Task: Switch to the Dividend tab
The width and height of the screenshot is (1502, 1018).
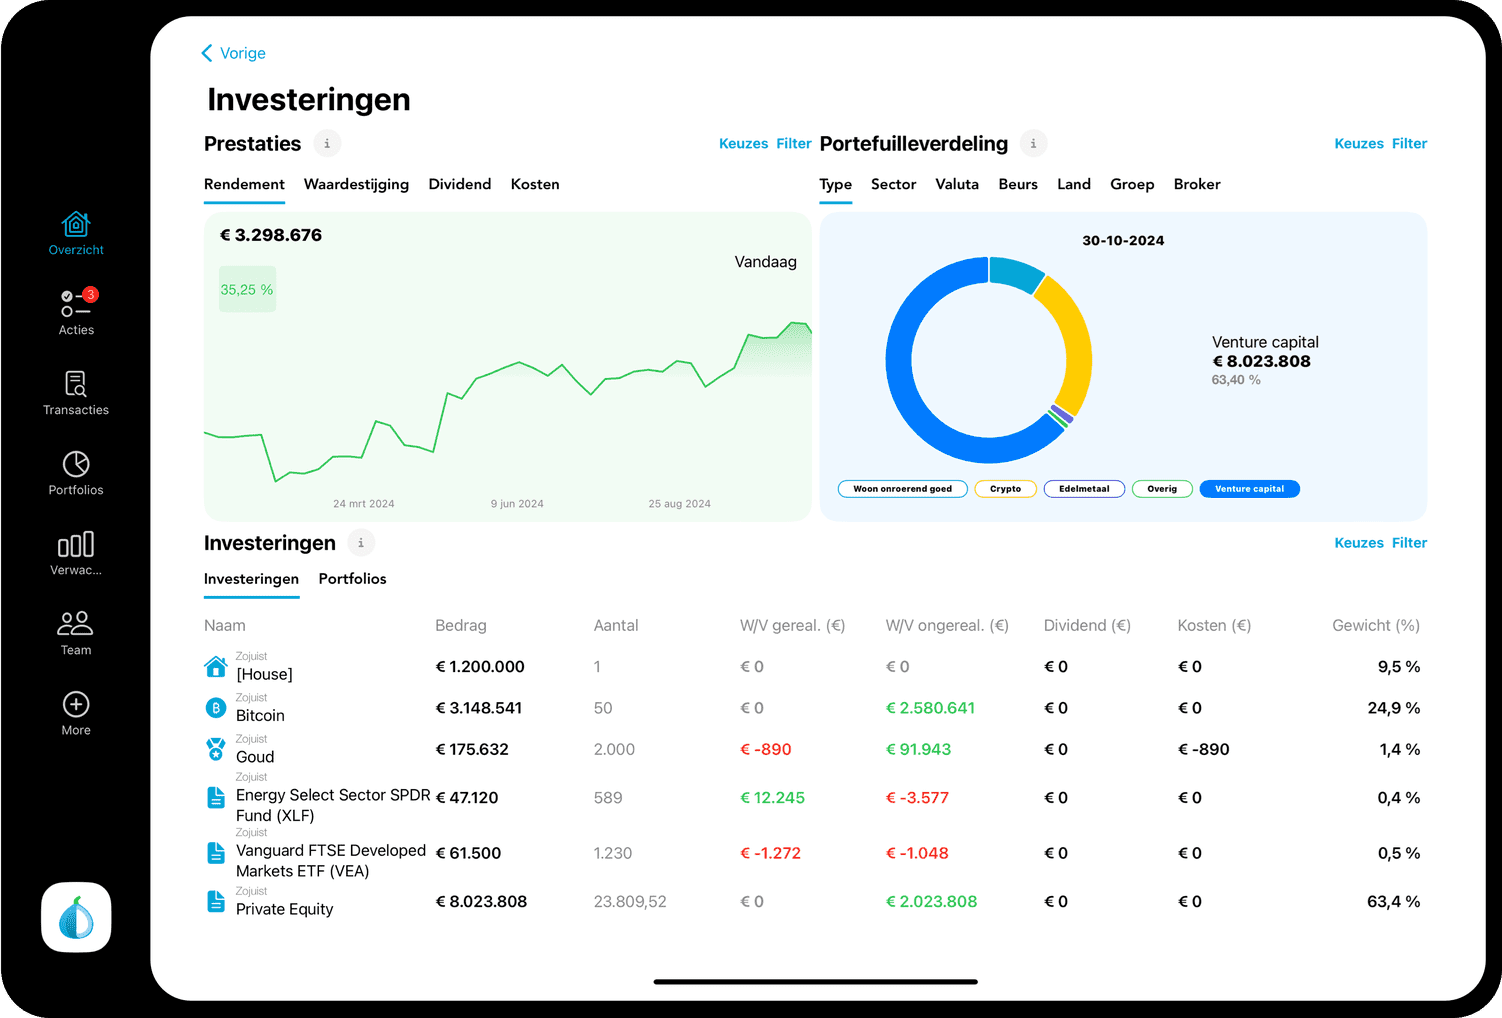Action: pyautogui.click(x=459, y=185)
